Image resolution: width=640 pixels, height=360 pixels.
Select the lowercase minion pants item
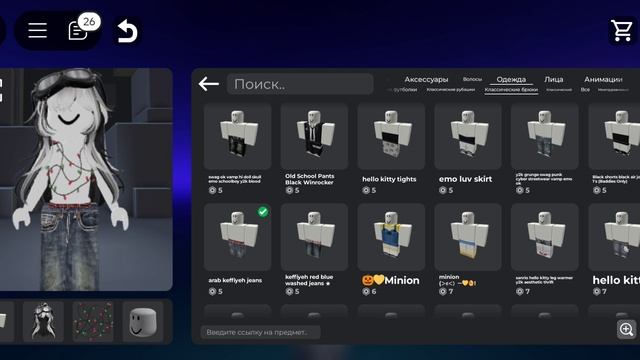pyautogui.click(x=468, y=237)
